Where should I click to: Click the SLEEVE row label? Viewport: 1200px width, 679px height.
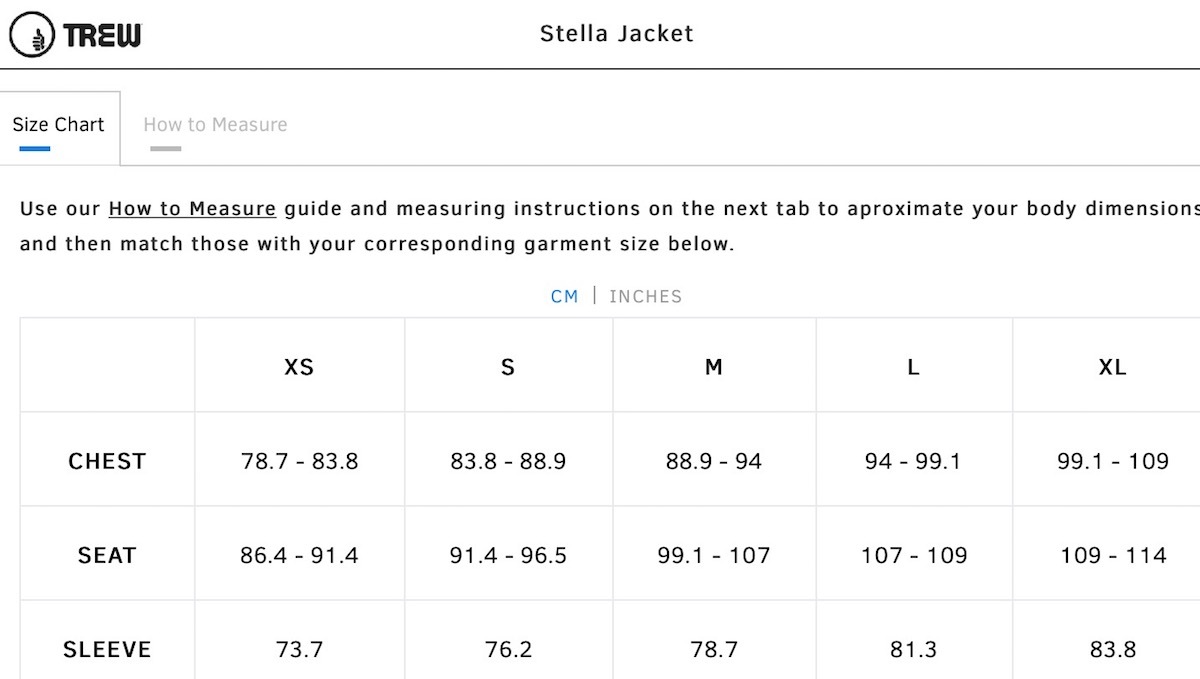point(107,649)
